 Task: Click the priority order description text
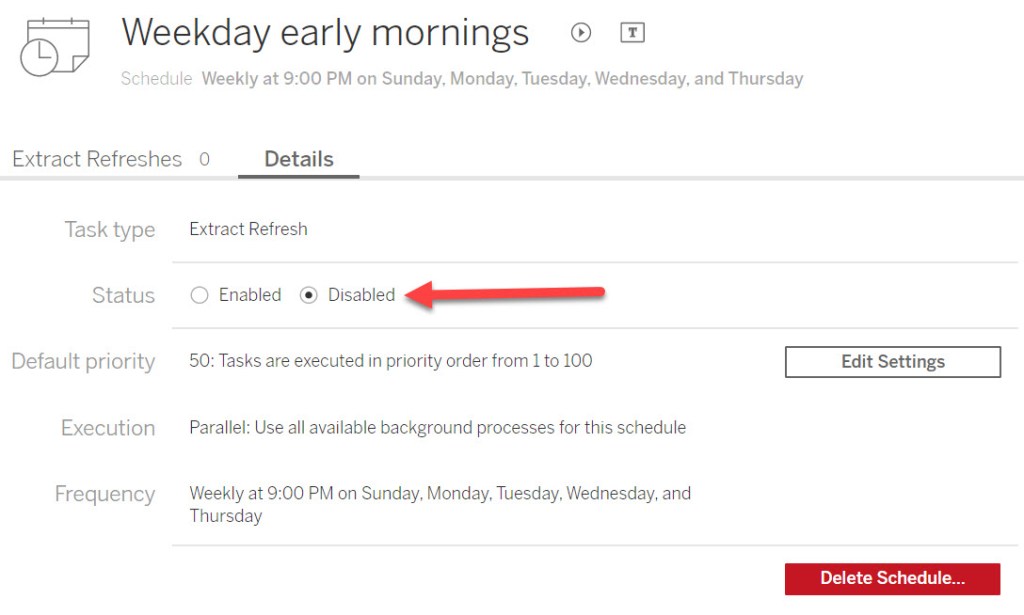tap(390, 361)
